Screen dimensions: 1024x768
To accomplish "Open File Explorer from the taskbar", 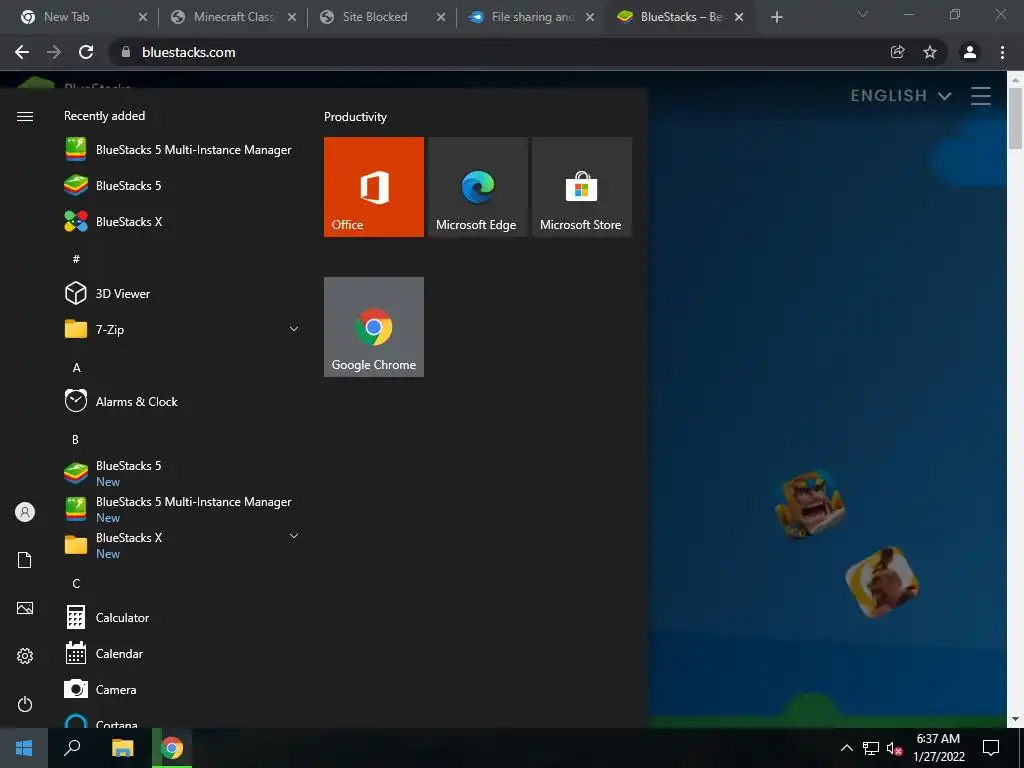I will click(x=122, y=748).
